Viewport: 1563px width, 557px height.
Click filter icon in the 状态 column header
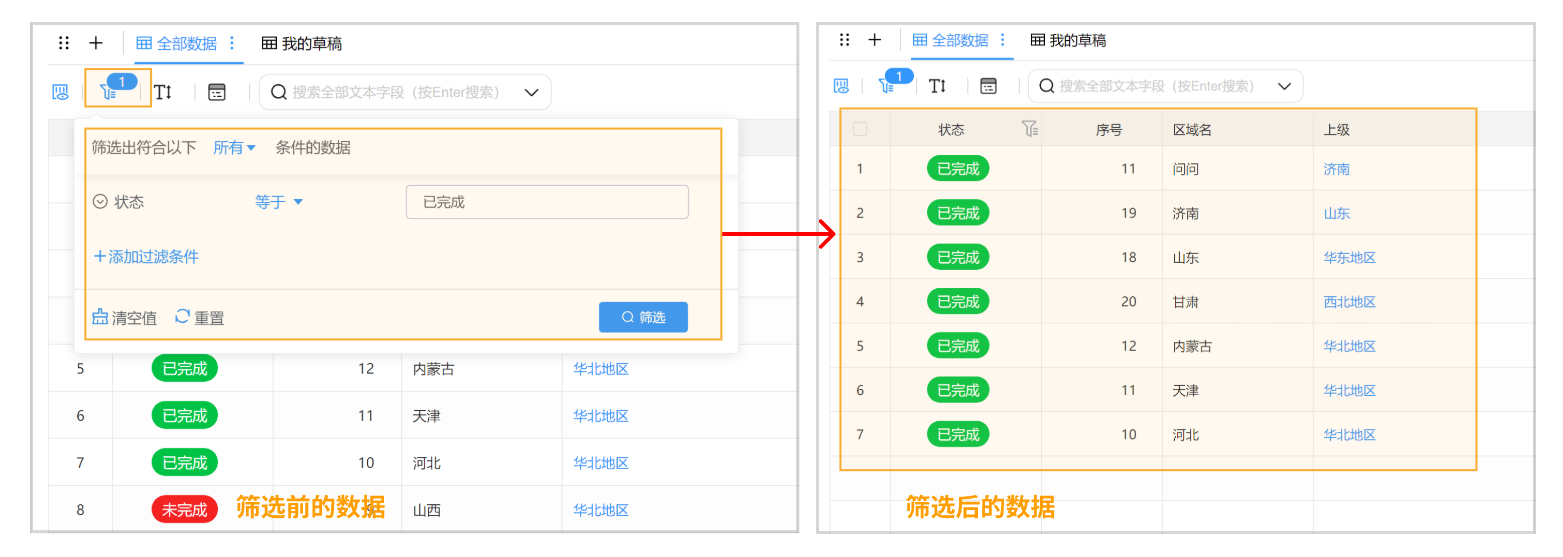[1030, 129]
